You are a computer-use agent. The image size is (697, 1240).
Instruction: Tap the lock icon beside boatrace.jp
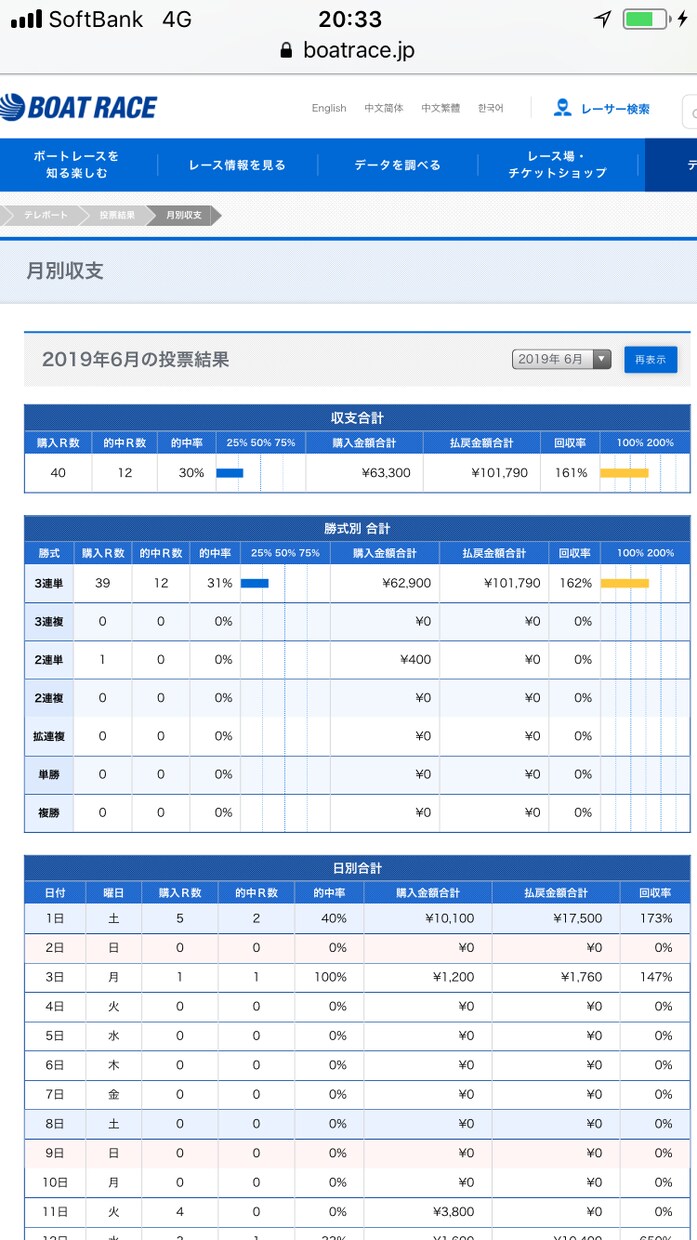(287, 50)
